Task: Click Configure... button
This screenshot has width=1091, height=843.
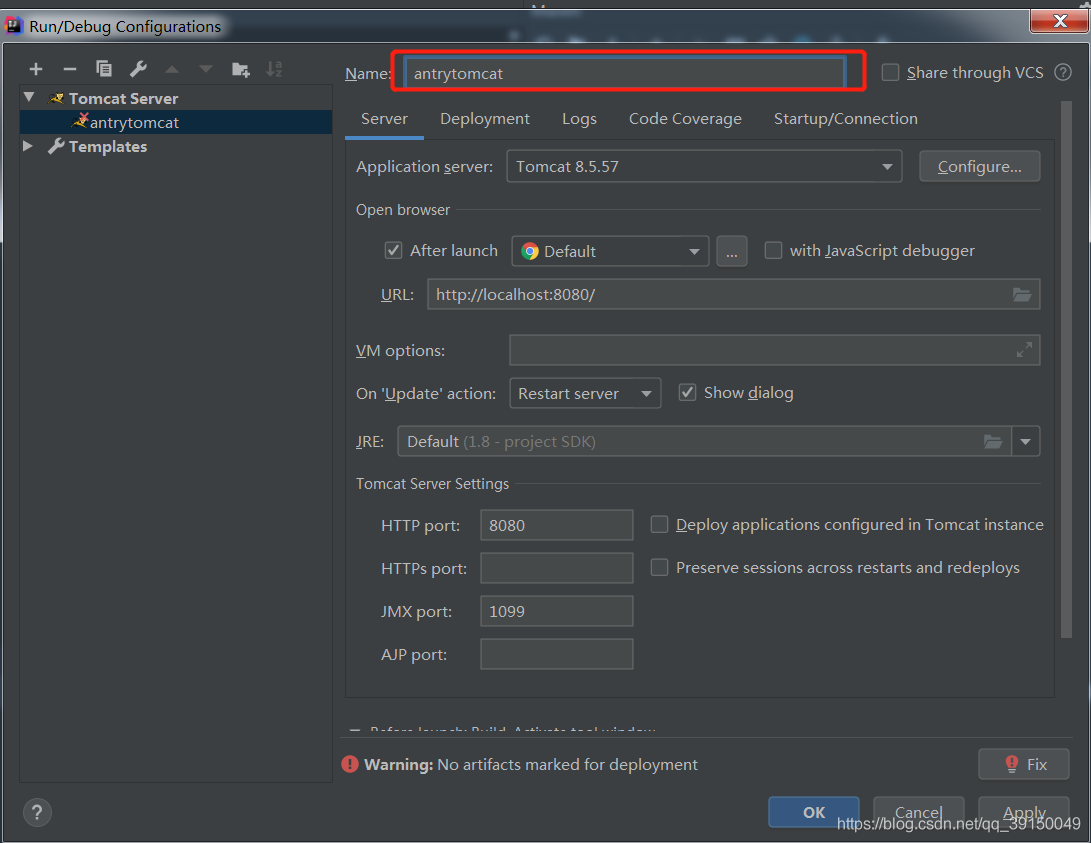Action: coord(979,166)
